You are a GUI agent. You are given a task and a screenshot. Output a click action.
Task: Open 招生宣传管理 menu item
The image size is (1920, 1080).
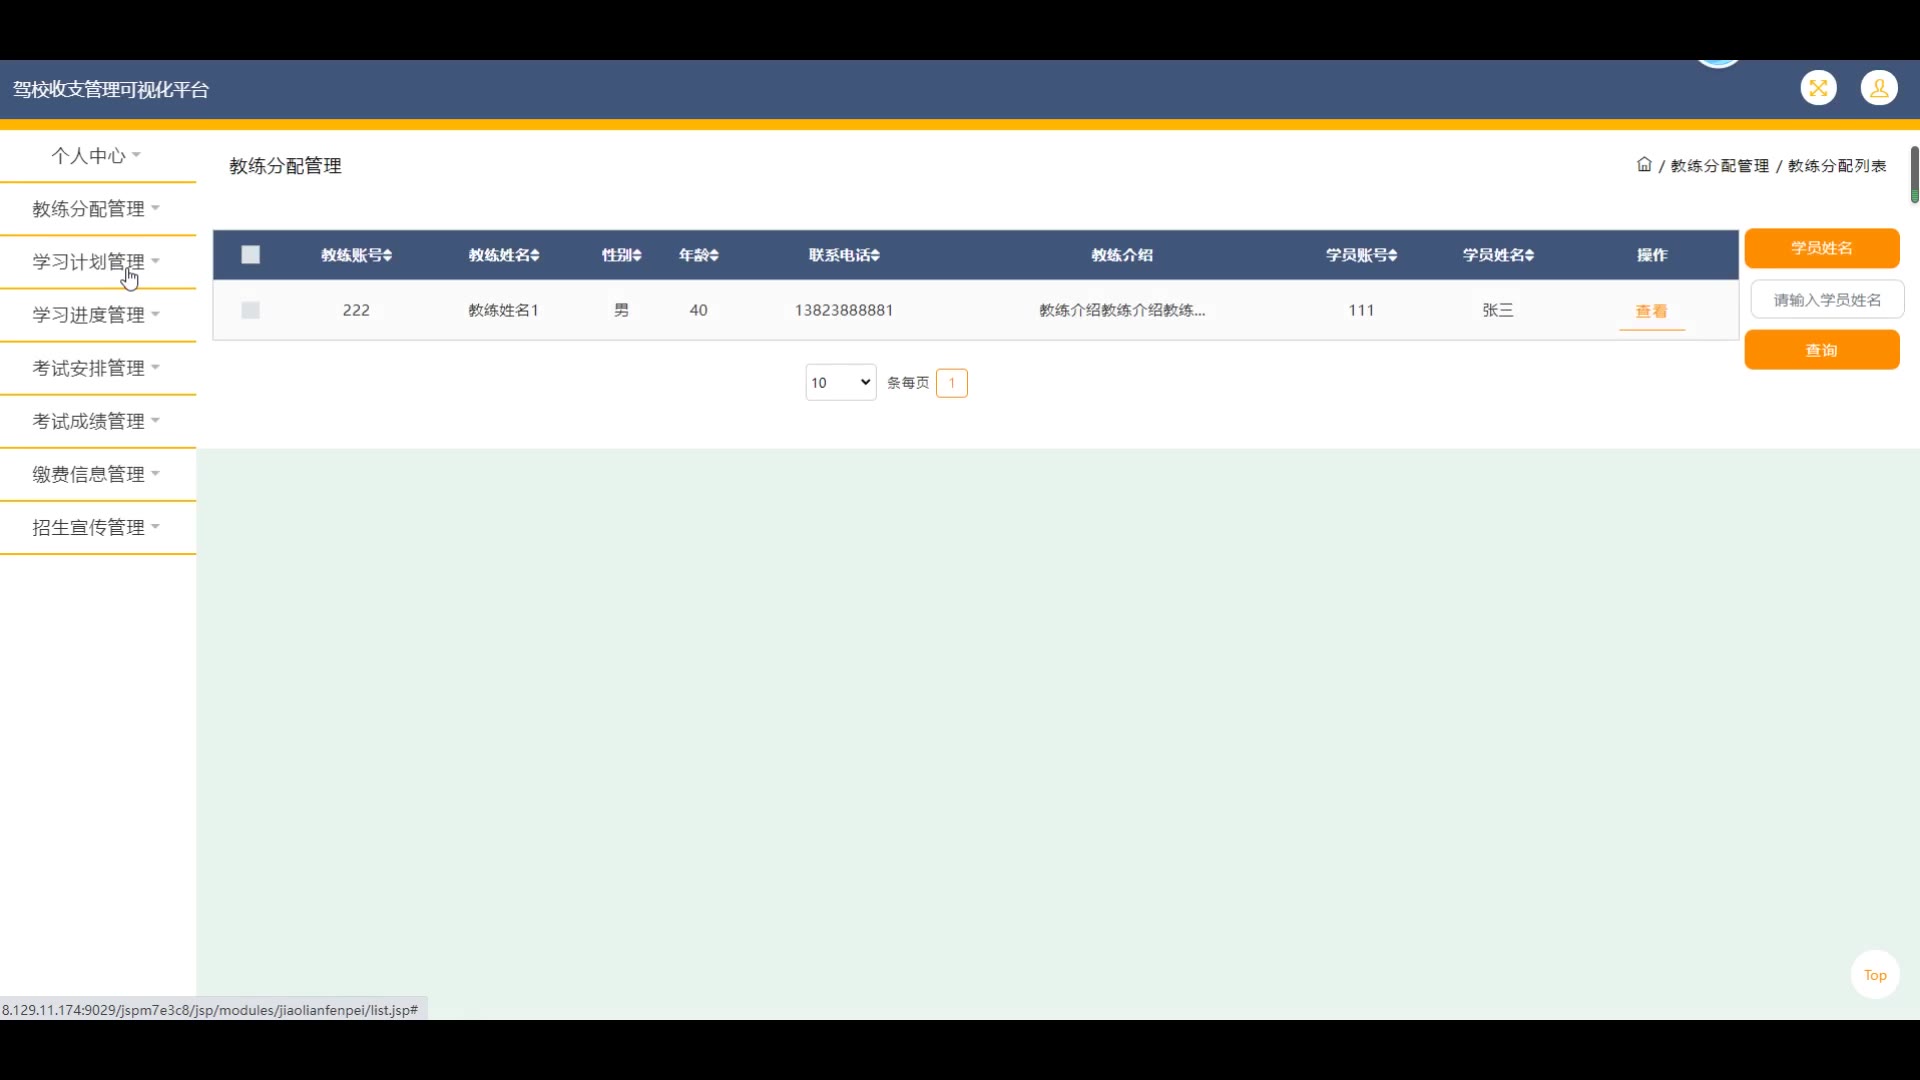(x=96, y=527)
